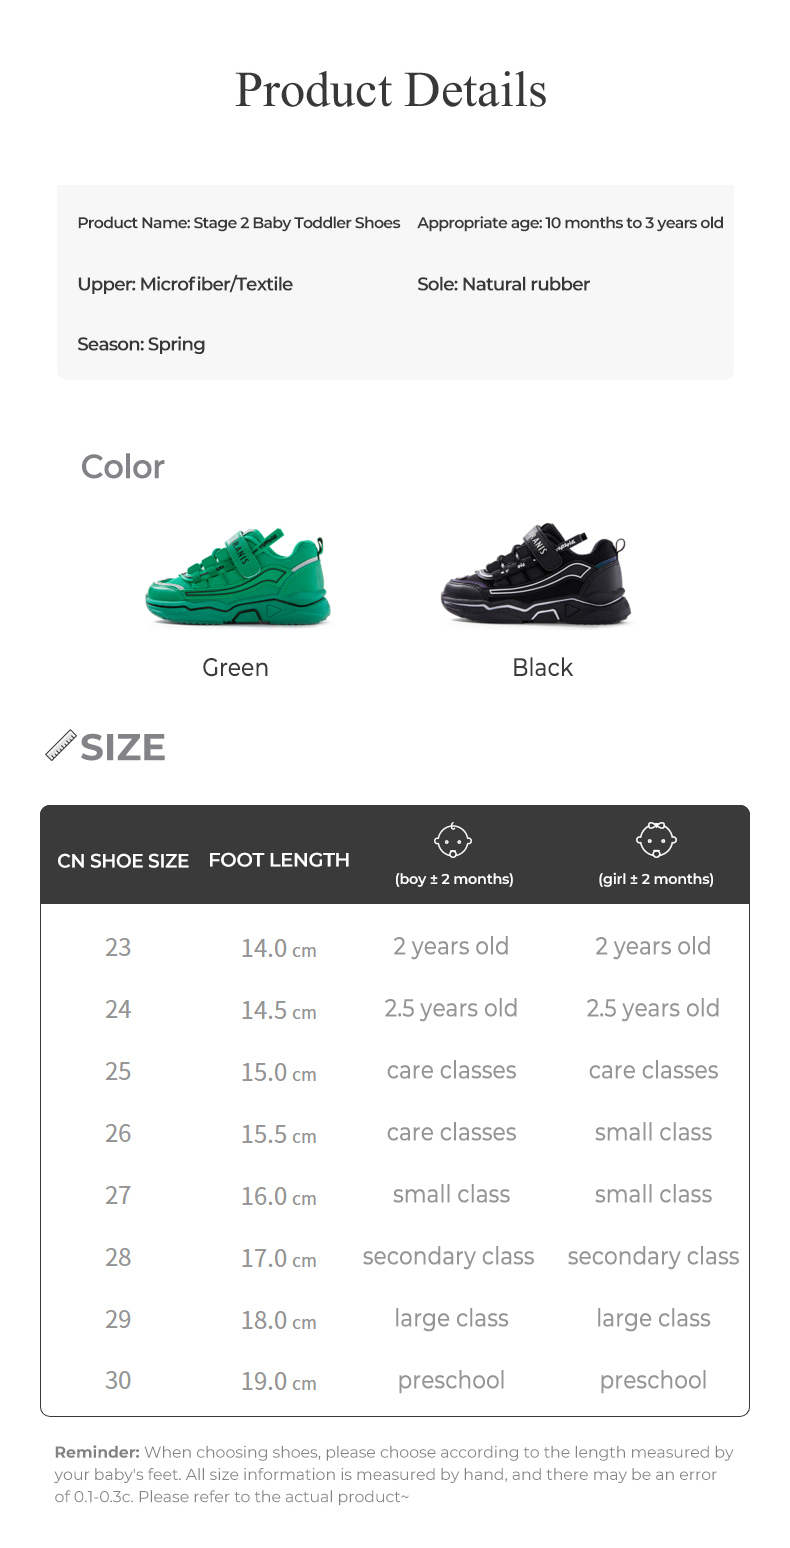Click the Upper: Microfiber/Textile text
This screenshot has height=1548, width=790.
coord(185,284)
